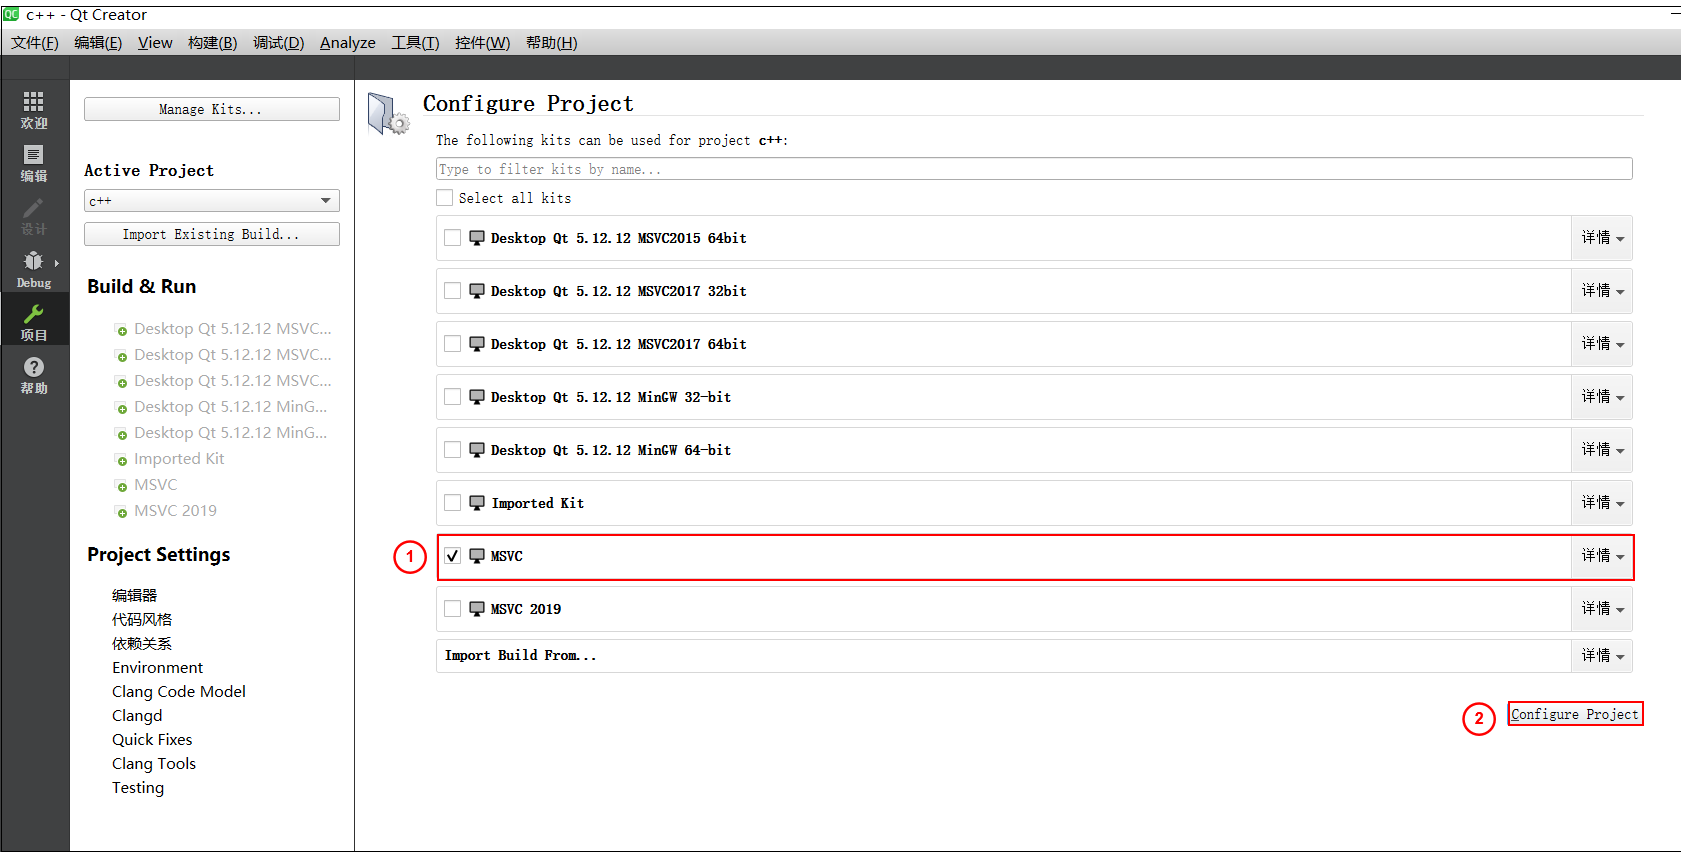Click Import Existing Build... button
The height and width of the screenshot is (852, 1681).
click(212, 234)
